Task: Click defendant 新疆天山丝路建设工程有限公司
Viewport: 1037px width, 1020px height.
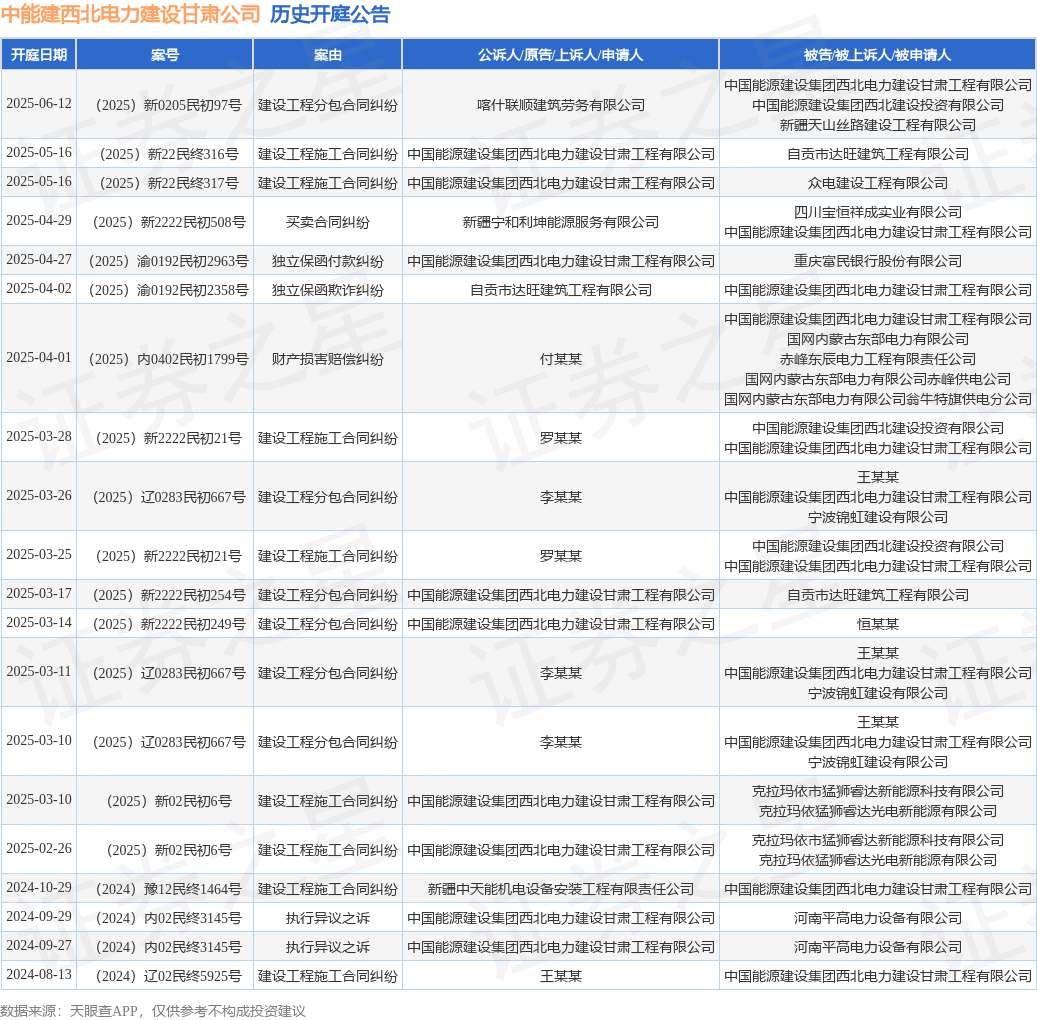Action: point(878,125)
